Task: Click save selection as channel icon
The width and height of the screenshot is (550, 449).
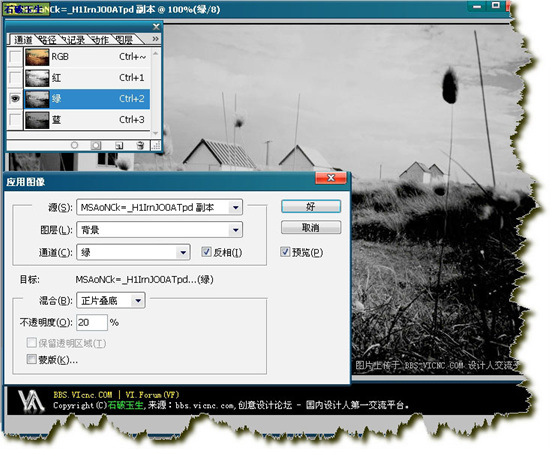Action: click(96, 145)
